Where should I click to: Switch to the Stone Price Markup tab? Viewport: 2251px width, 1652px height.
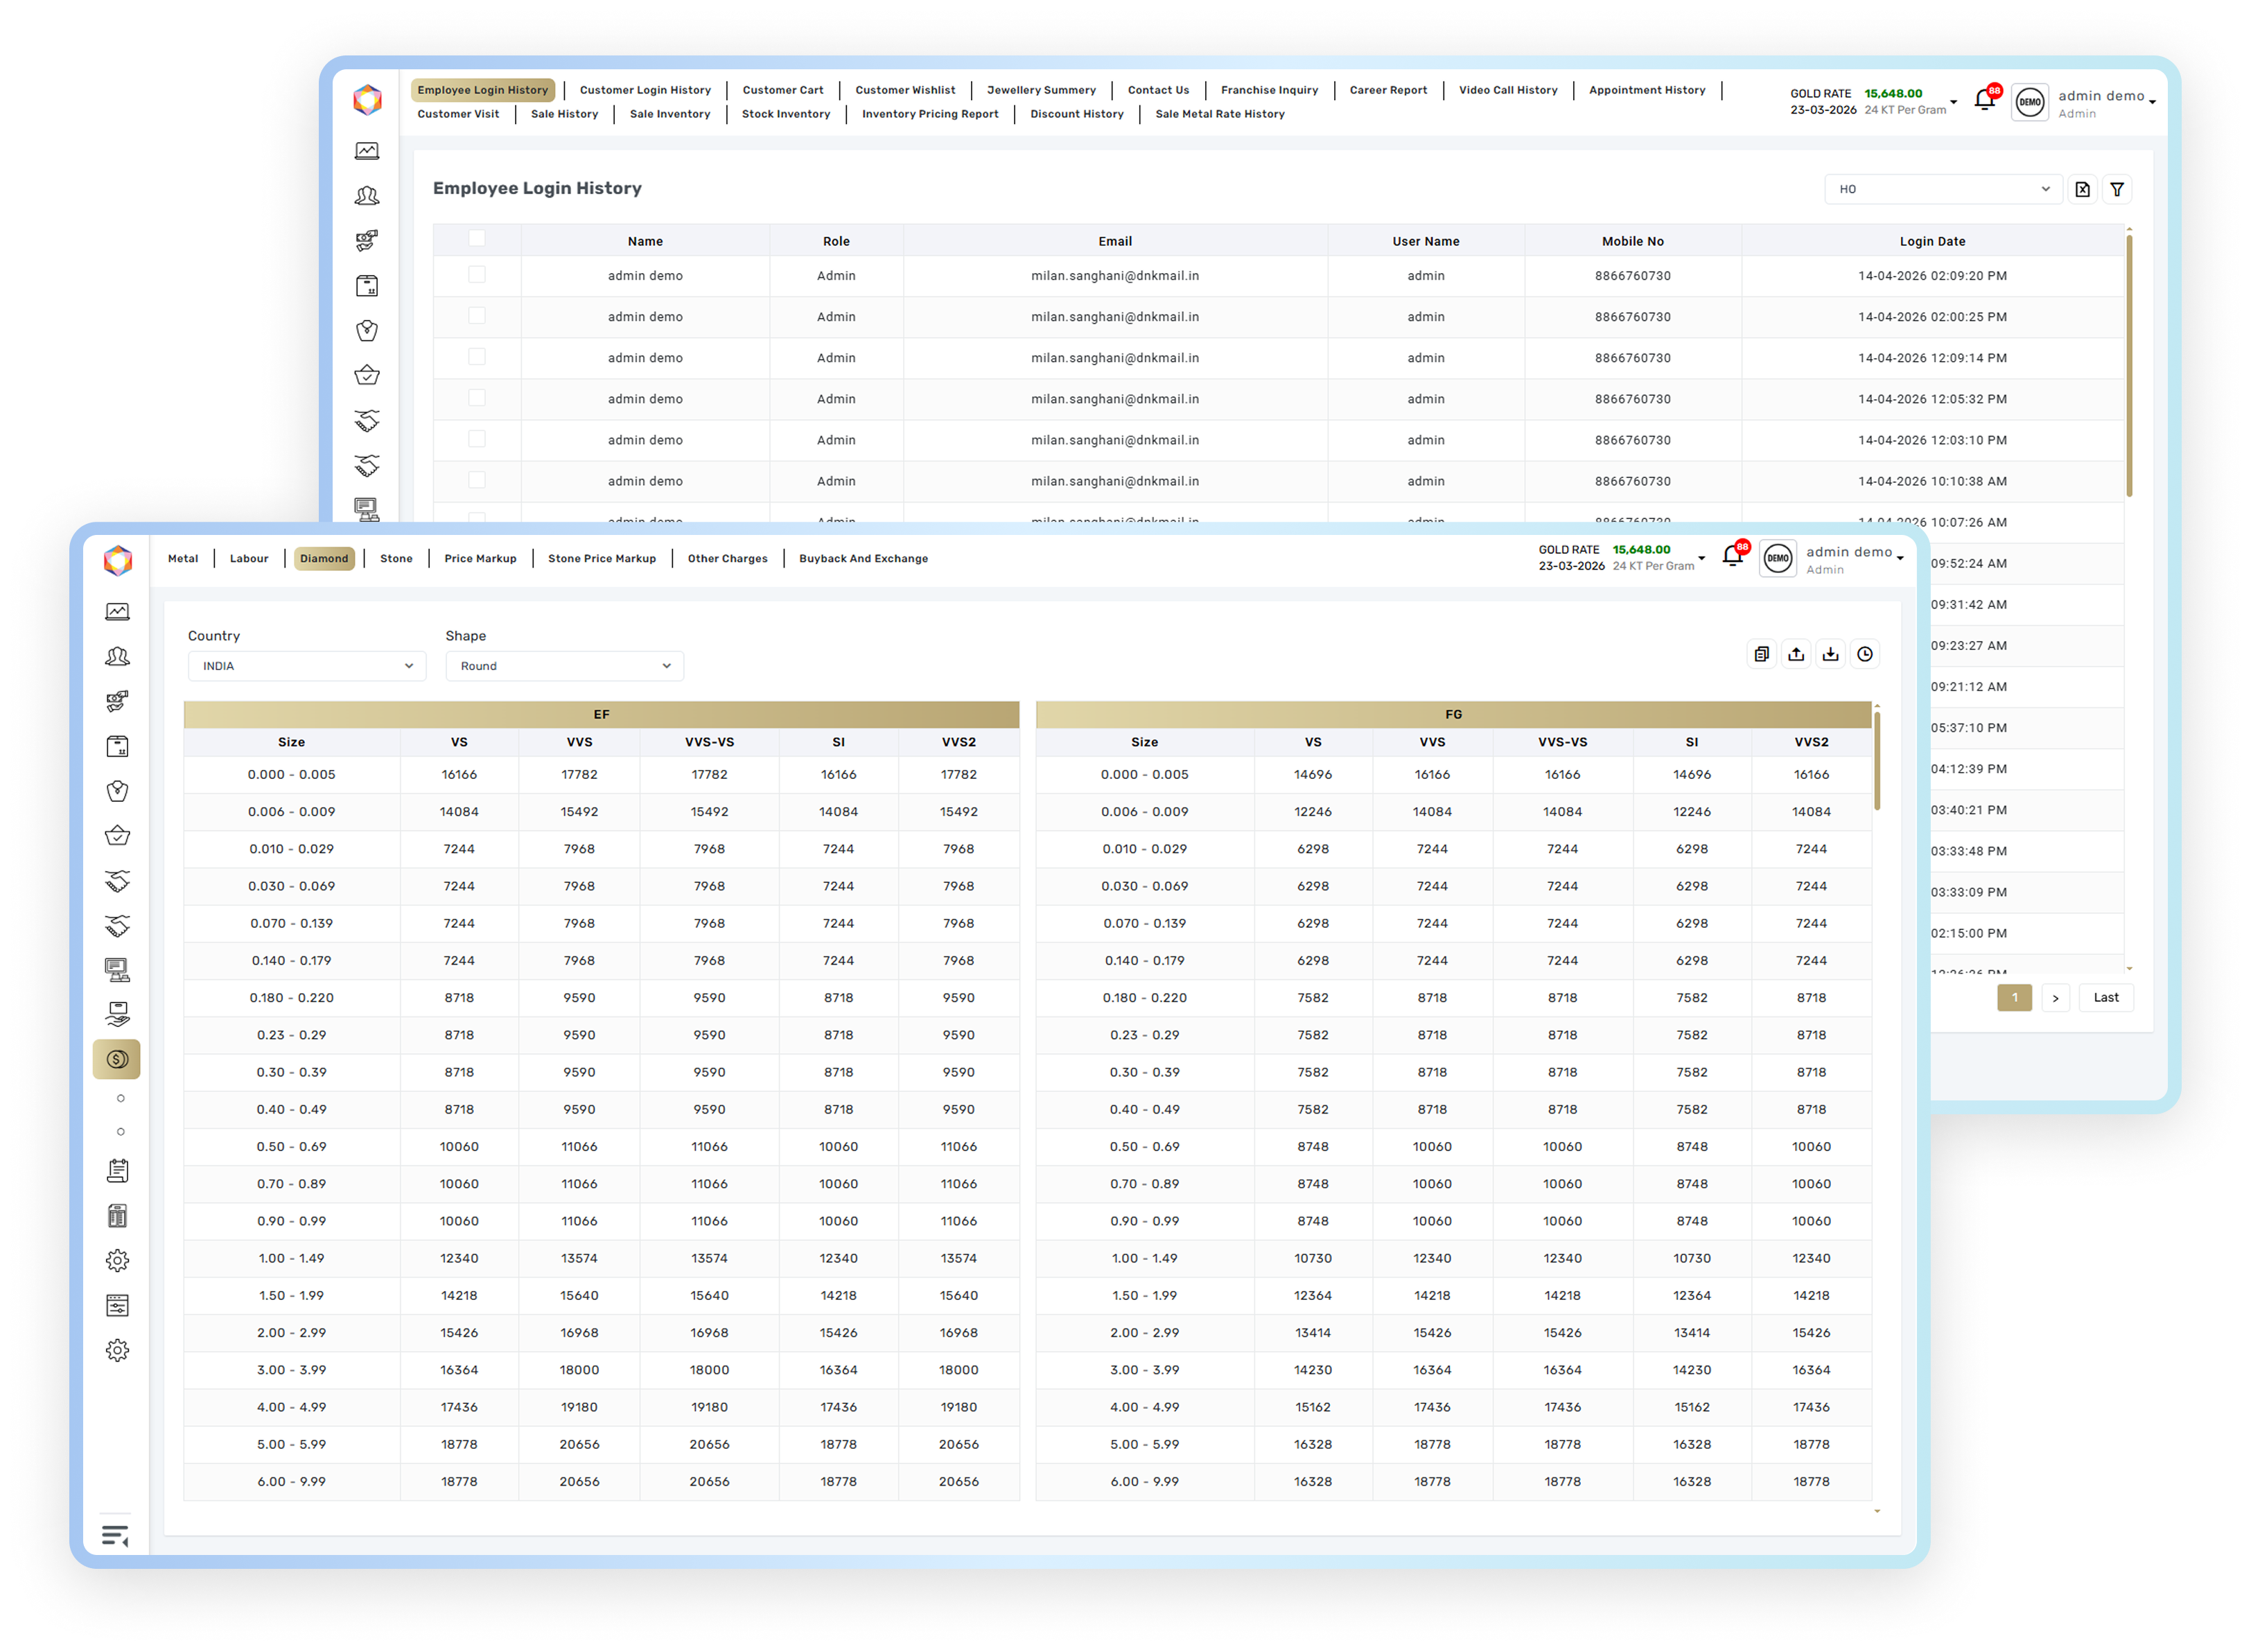[601, 559]
